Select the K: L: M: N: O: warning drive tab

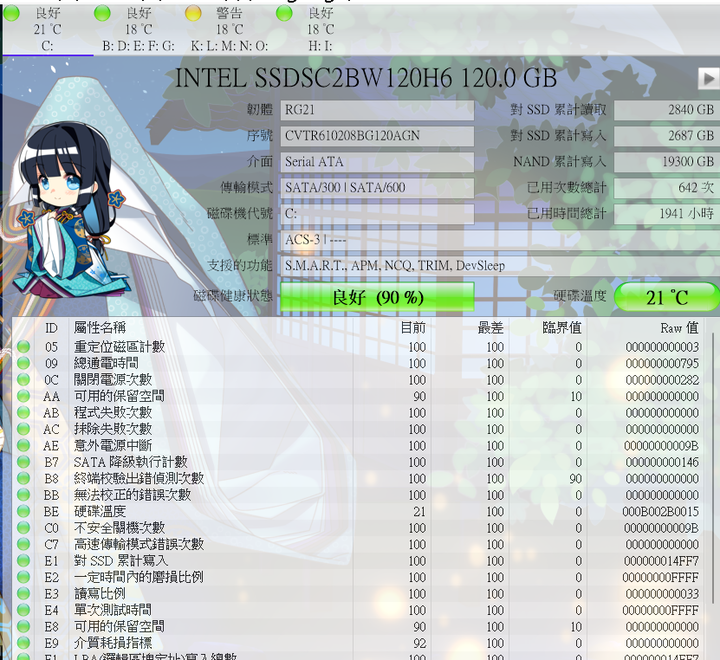pos(229,29)
